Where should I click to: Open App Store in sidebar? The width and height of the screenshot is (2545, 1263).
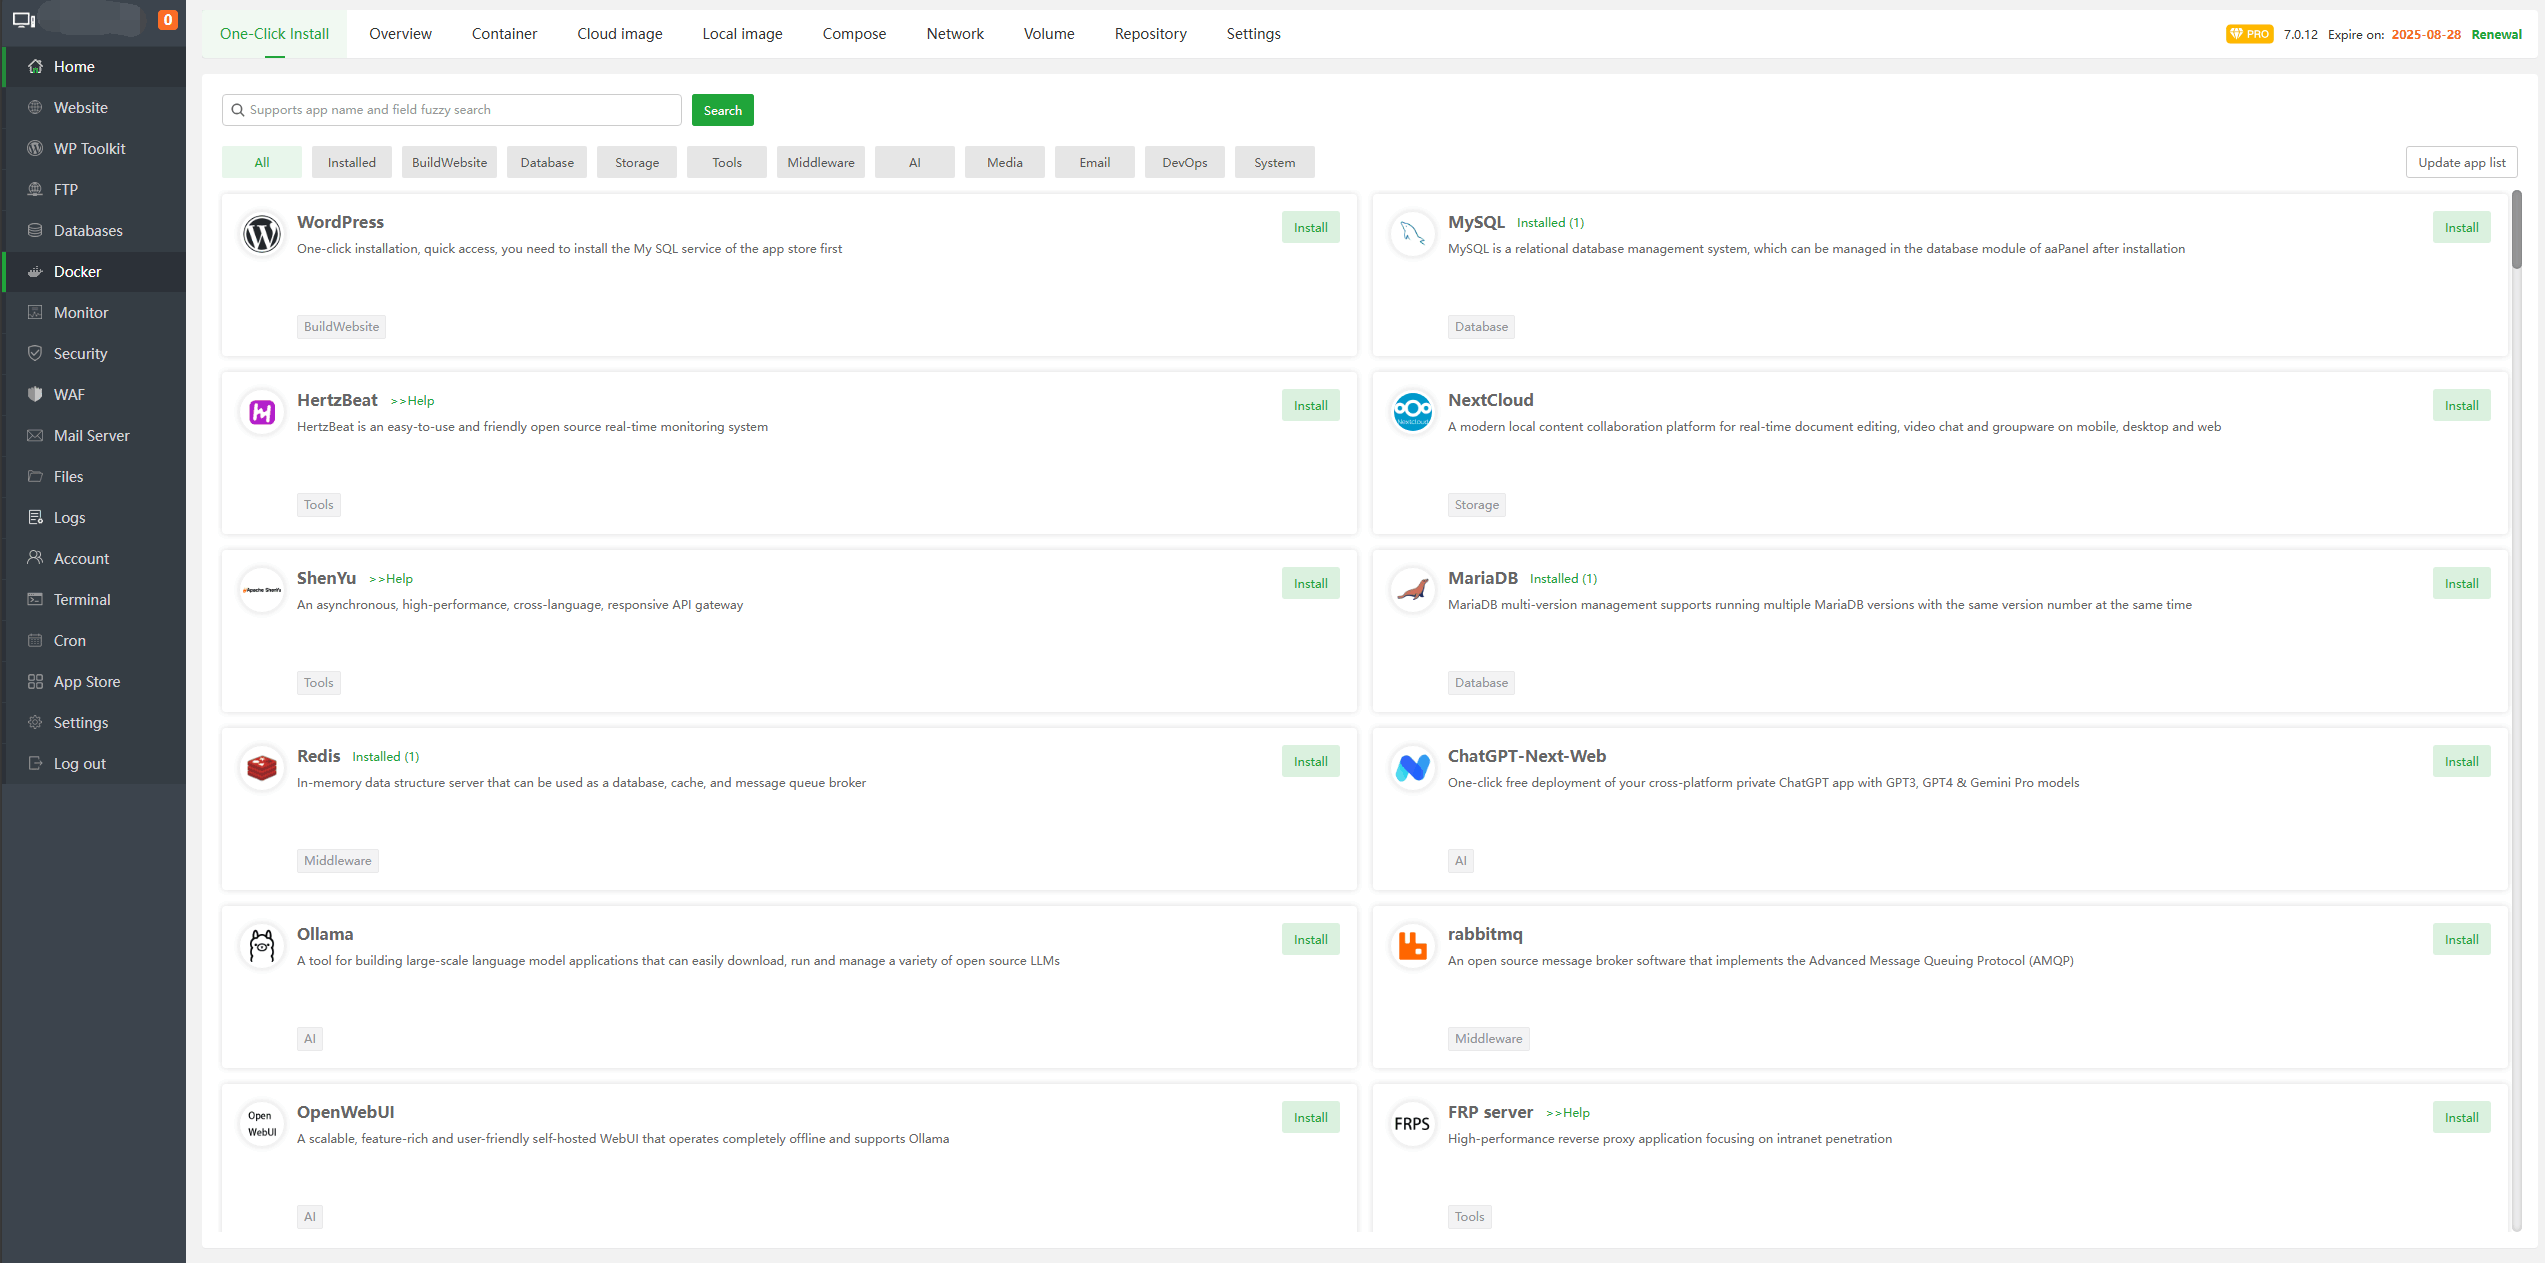pyautogui.click(x=87, y=682)
